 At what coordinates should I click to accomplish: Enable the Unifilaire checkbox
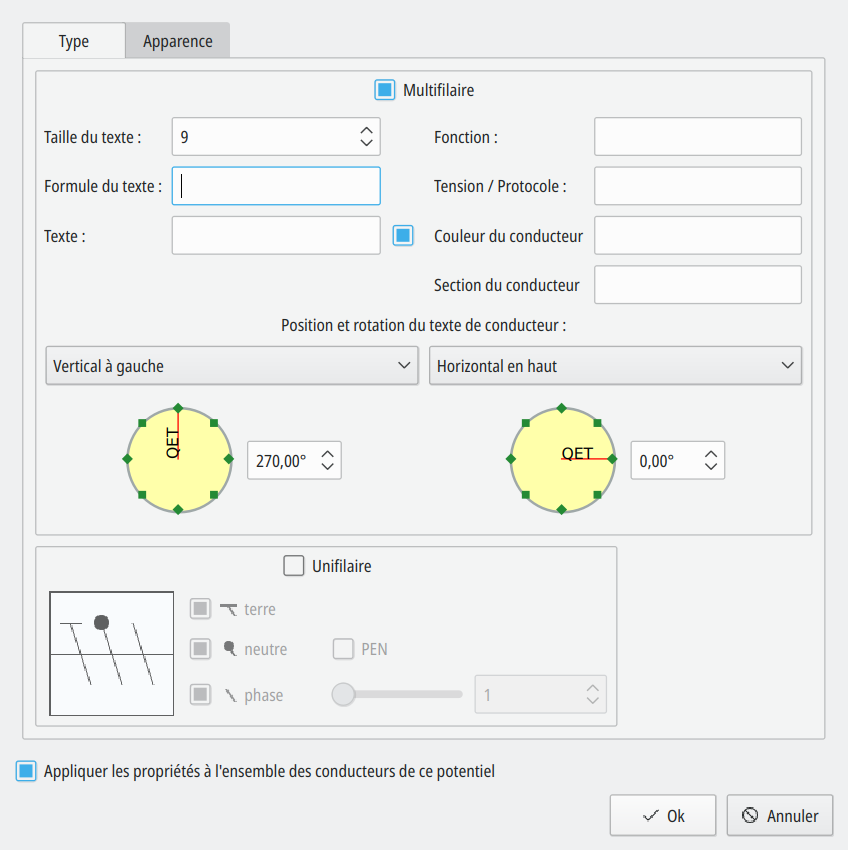(294, 566)
